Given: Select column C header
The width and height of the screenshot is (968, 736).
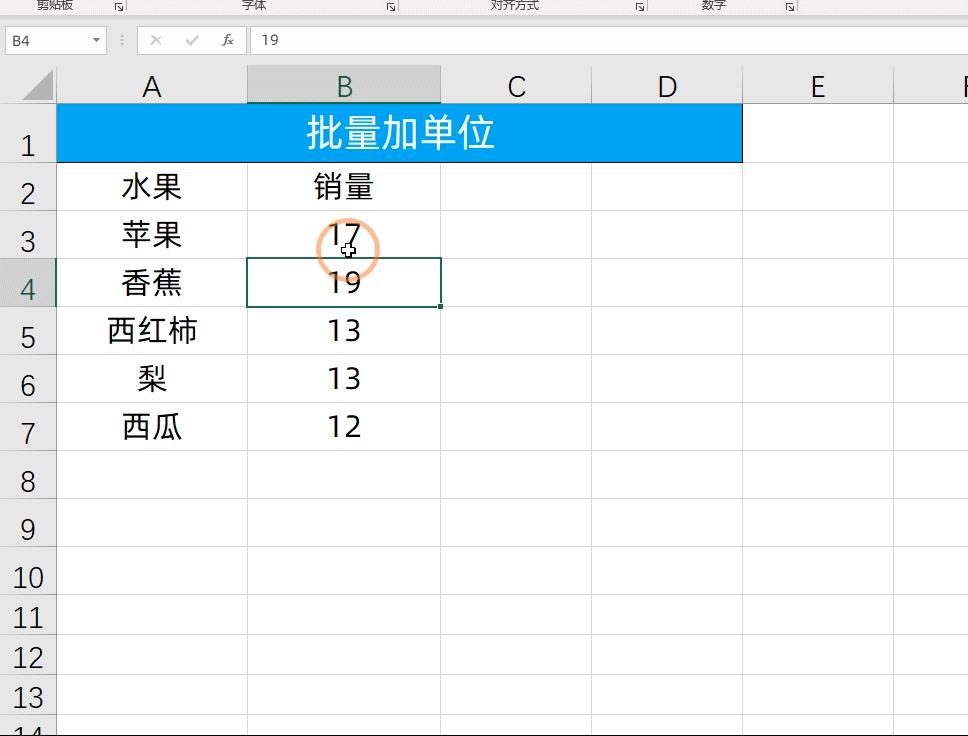Looking at the screenshot, I should (516, 85).
